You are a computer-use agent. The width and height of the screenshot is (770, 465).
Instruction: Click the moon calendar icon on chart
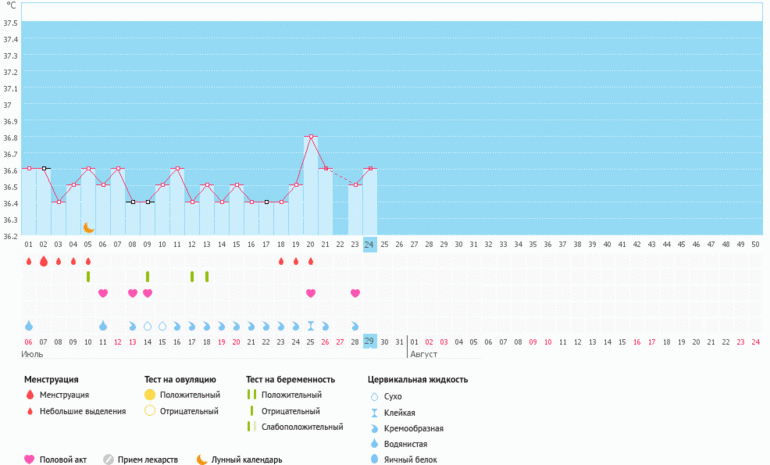click(88, 228)
